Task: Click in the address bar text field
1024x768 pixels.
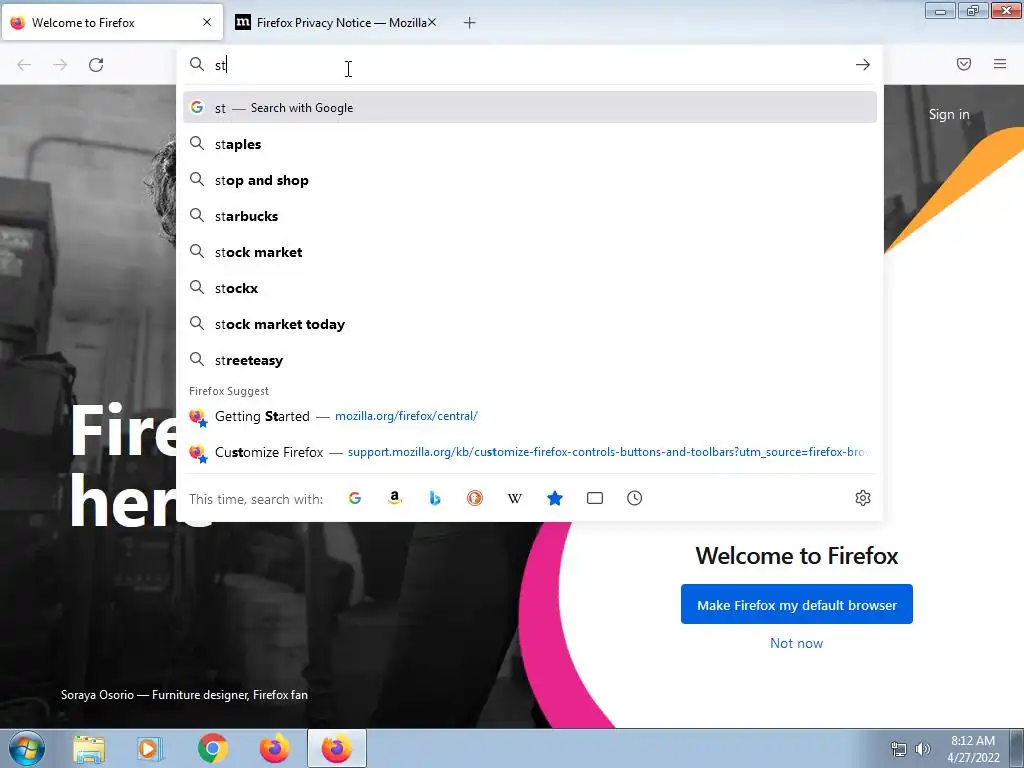Action: (529, 65)
